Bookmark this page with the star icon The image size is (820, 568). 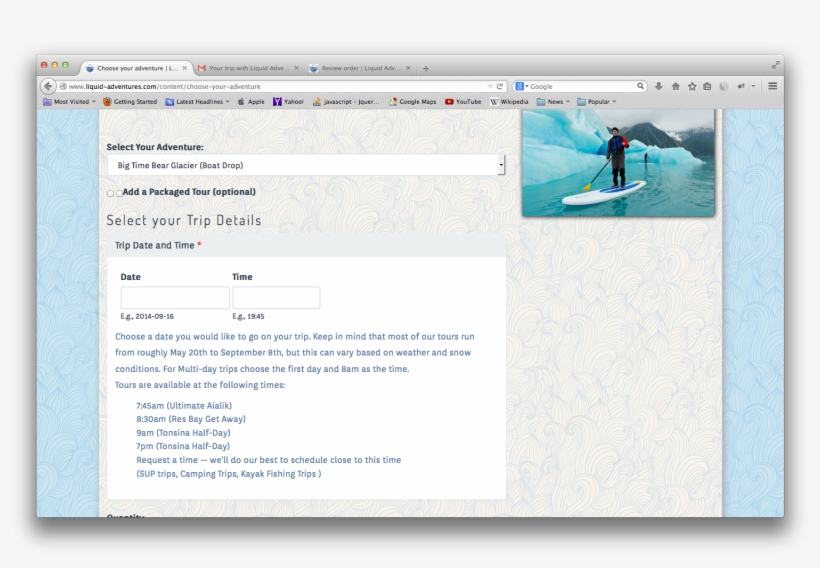692,86
